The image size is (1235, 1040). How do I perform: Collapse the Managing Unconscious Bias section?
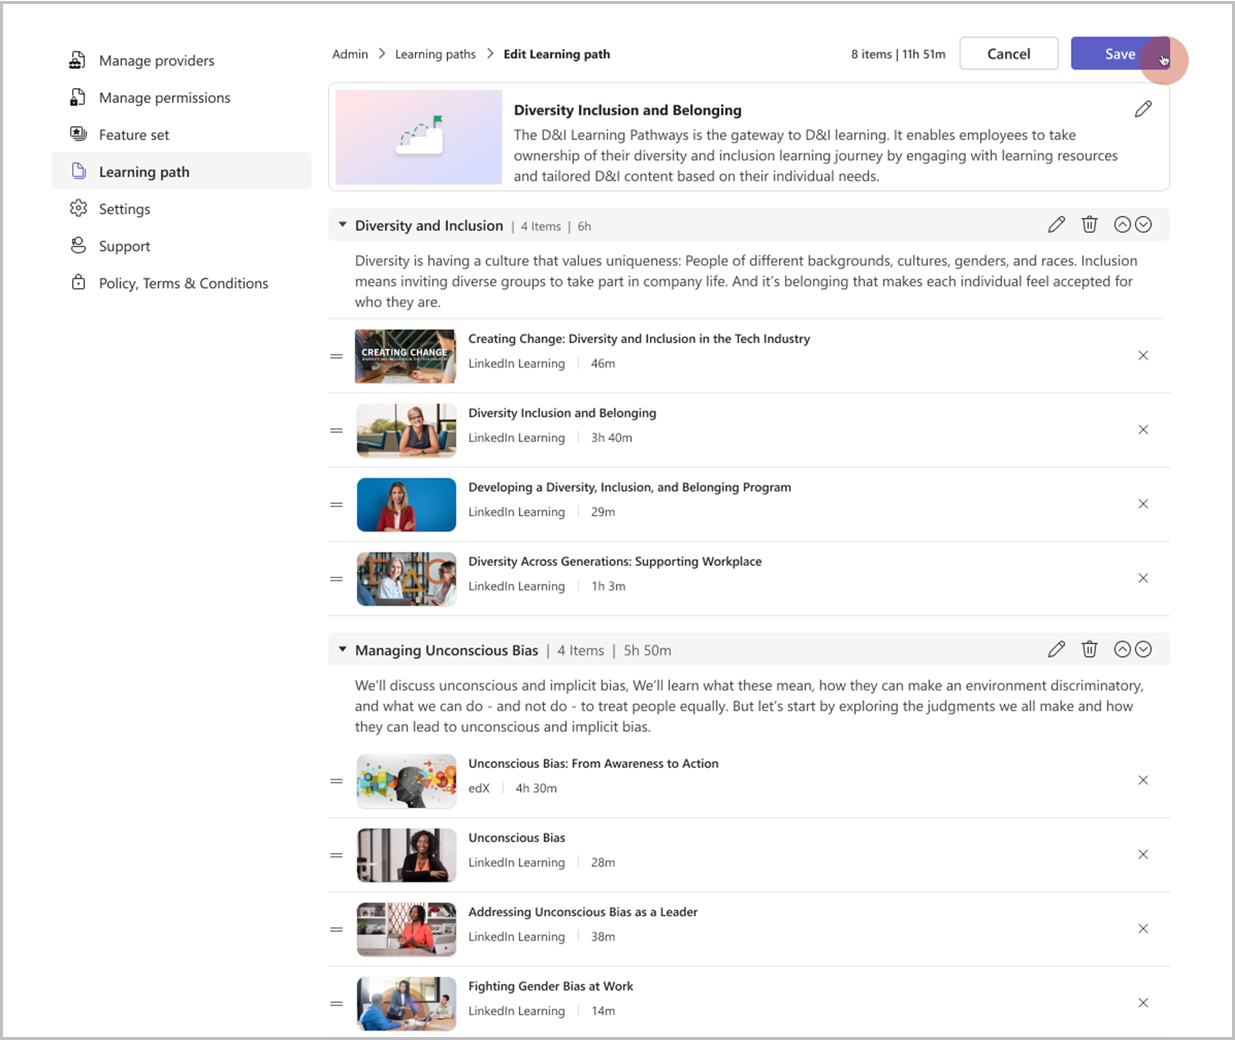point(343,649)
